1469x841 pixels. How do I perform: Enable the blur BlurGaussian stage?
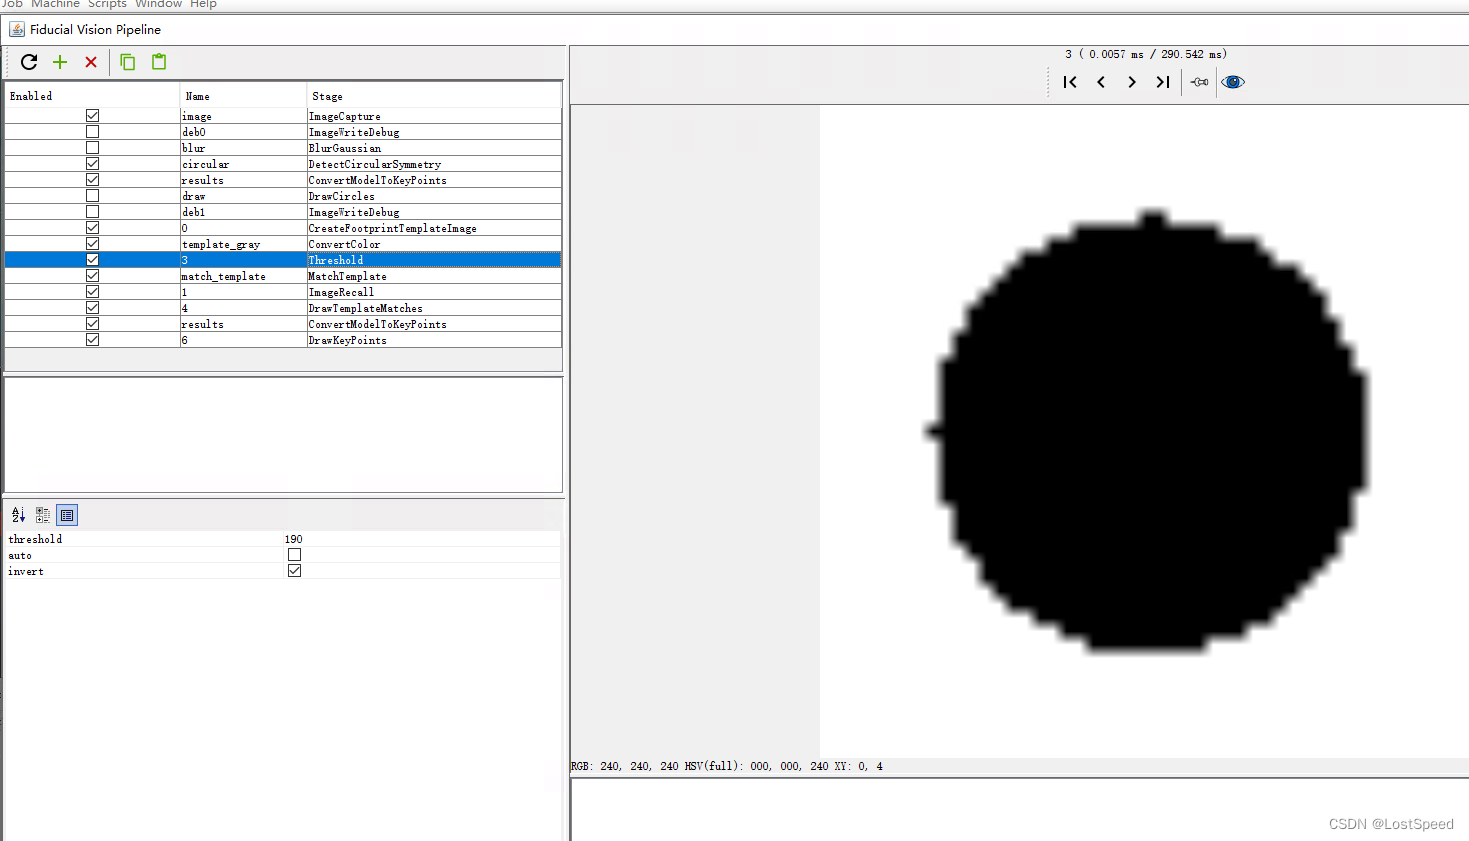(x=92, y=148)
